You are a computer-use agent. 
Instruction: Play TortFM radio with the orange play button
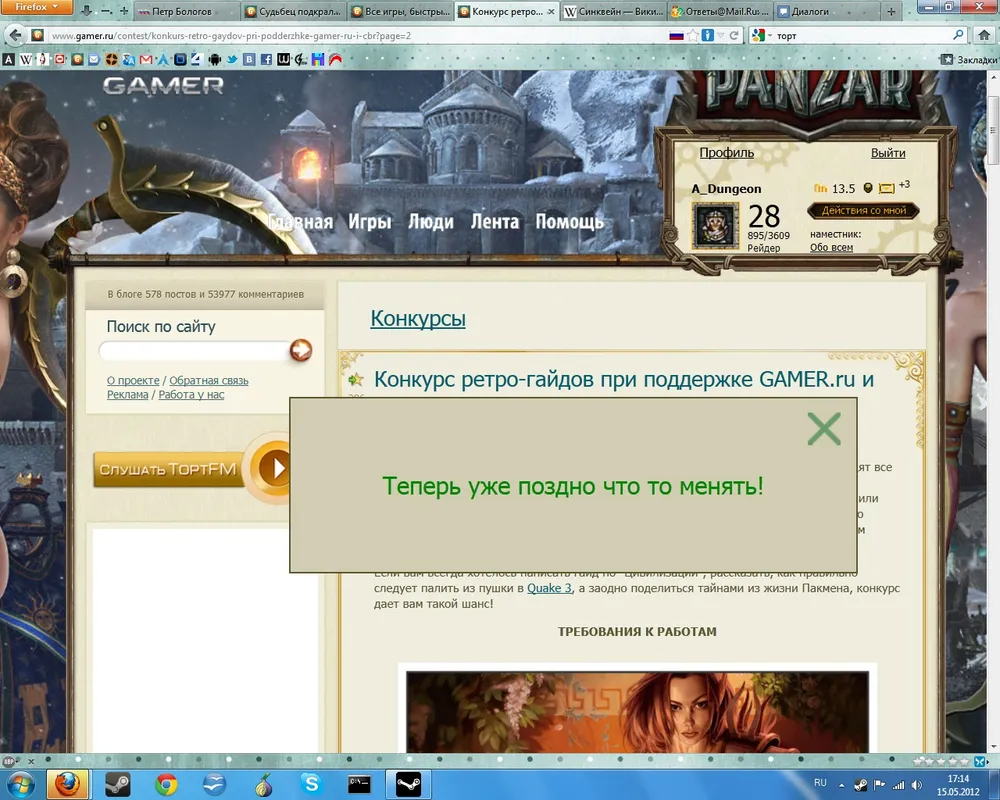pos(277,467)
